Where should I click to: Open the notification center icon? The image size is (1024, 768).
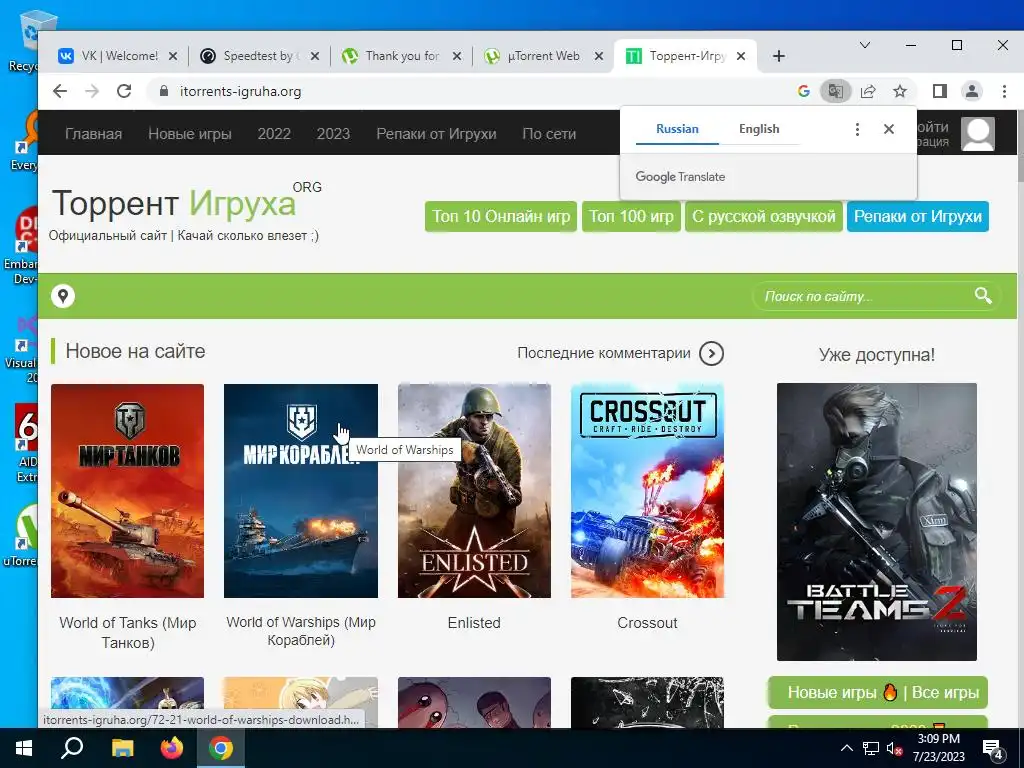[993, 748]
